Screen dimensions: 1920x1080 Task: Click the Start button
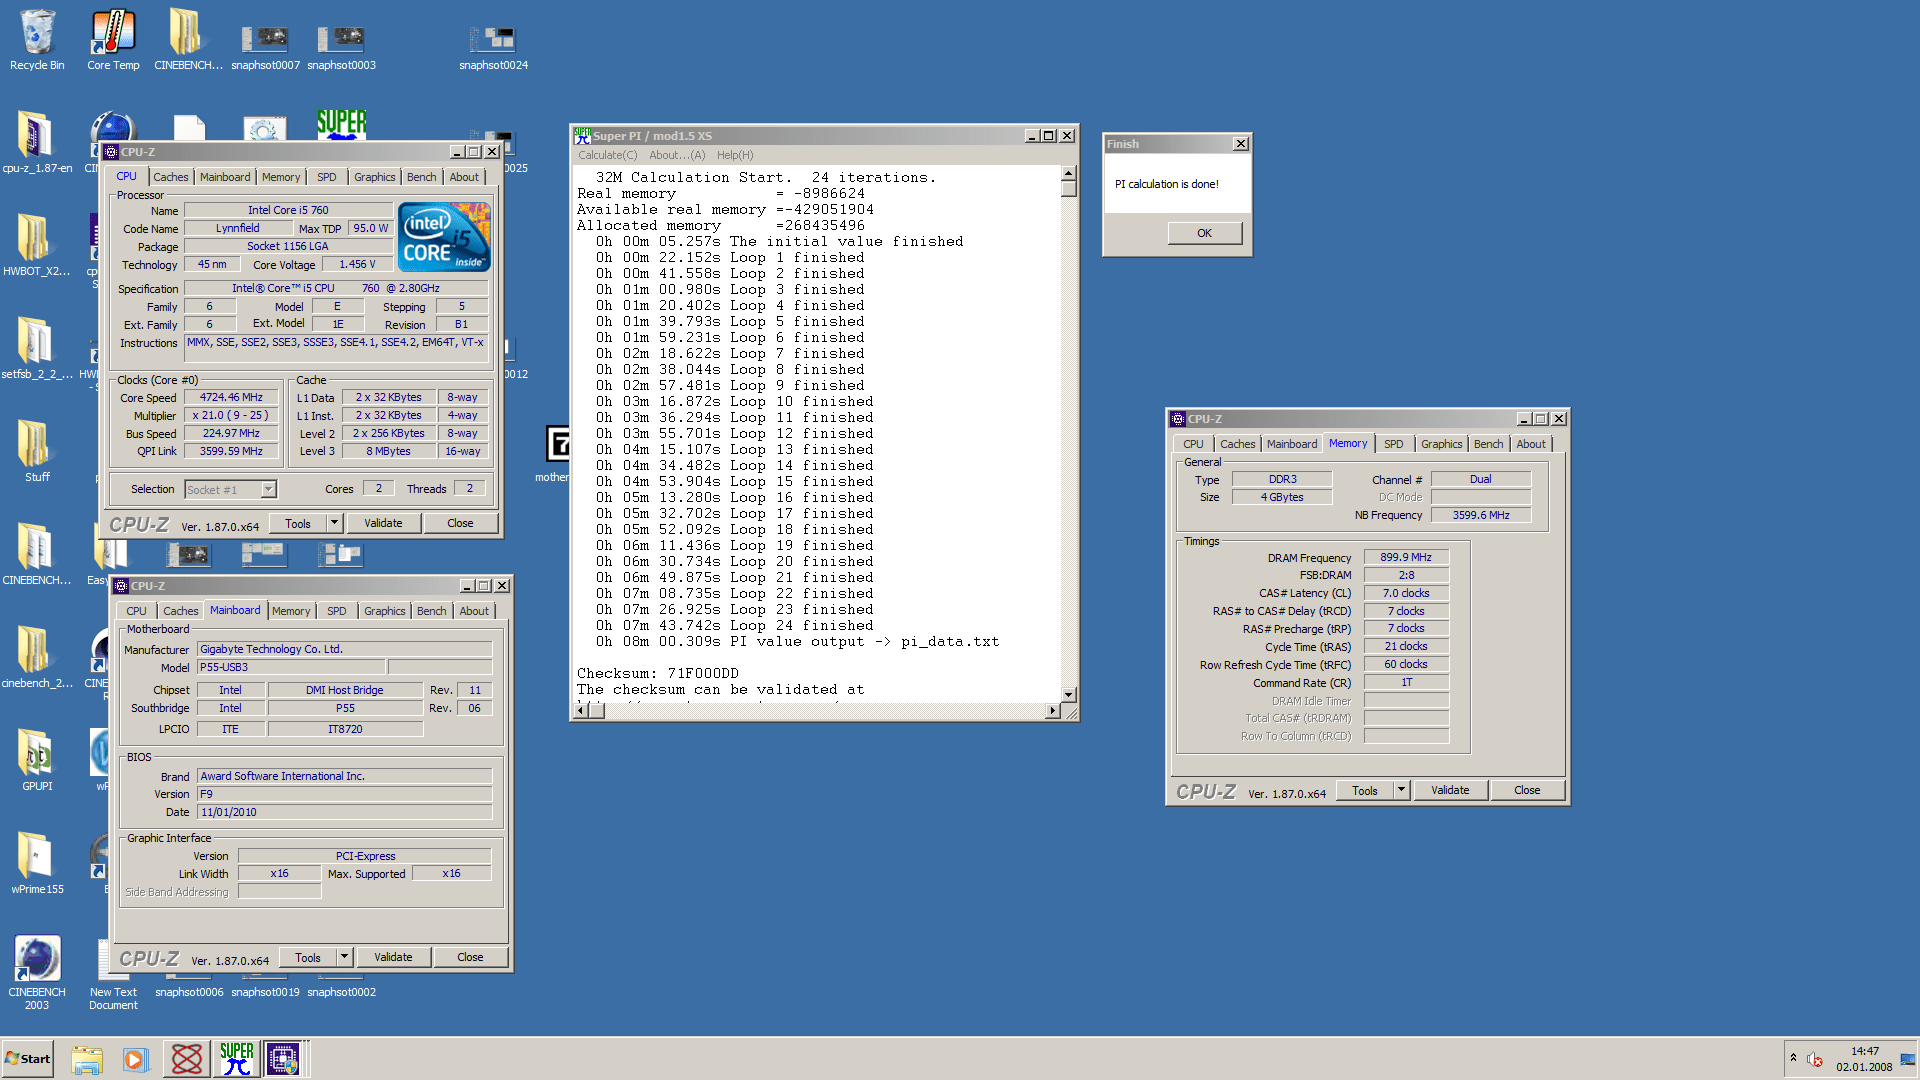[x=28, y=1058]
